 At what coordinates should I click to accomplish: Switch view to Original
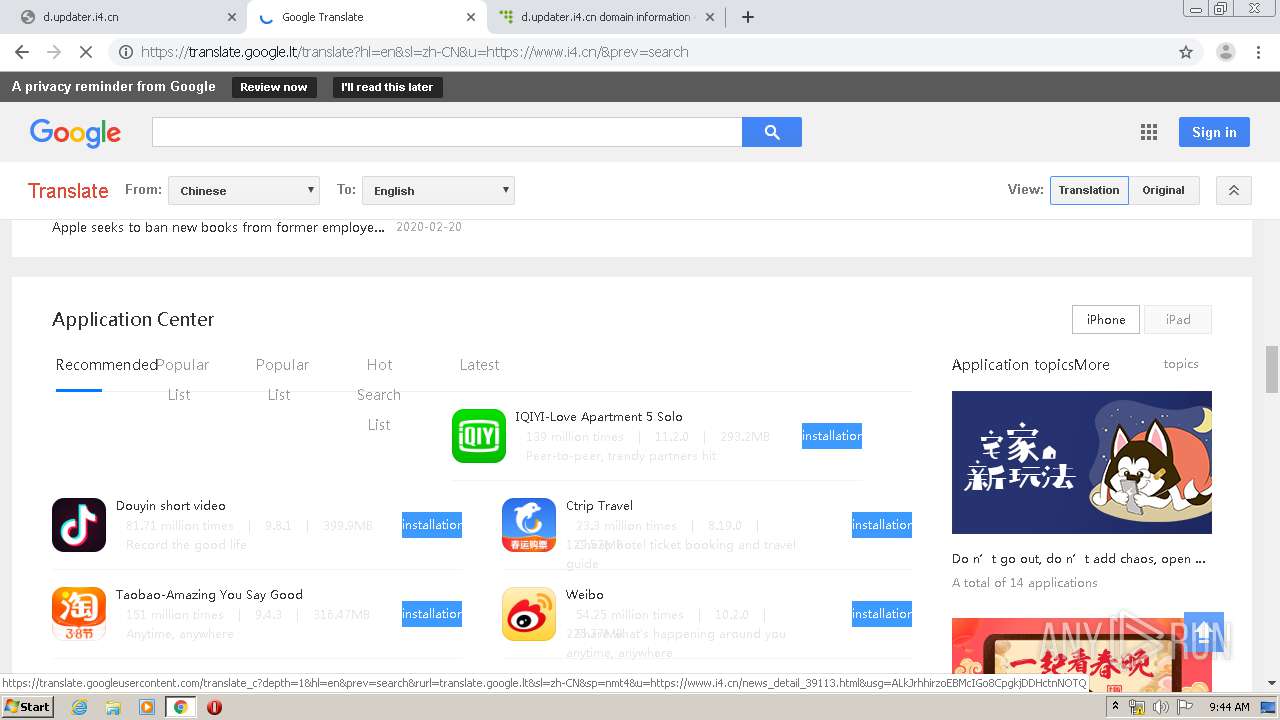[1163, 190]
